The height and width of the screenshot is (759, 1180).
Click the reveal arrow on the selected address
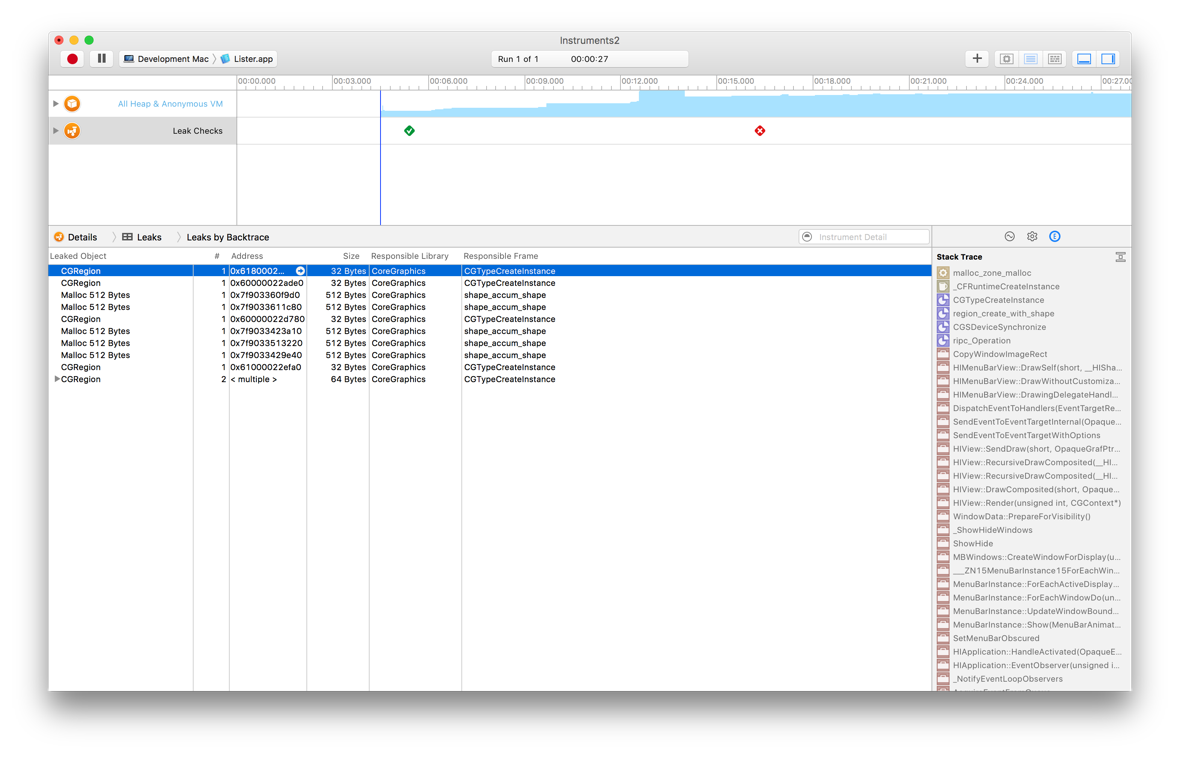click(x=300, y=270)
